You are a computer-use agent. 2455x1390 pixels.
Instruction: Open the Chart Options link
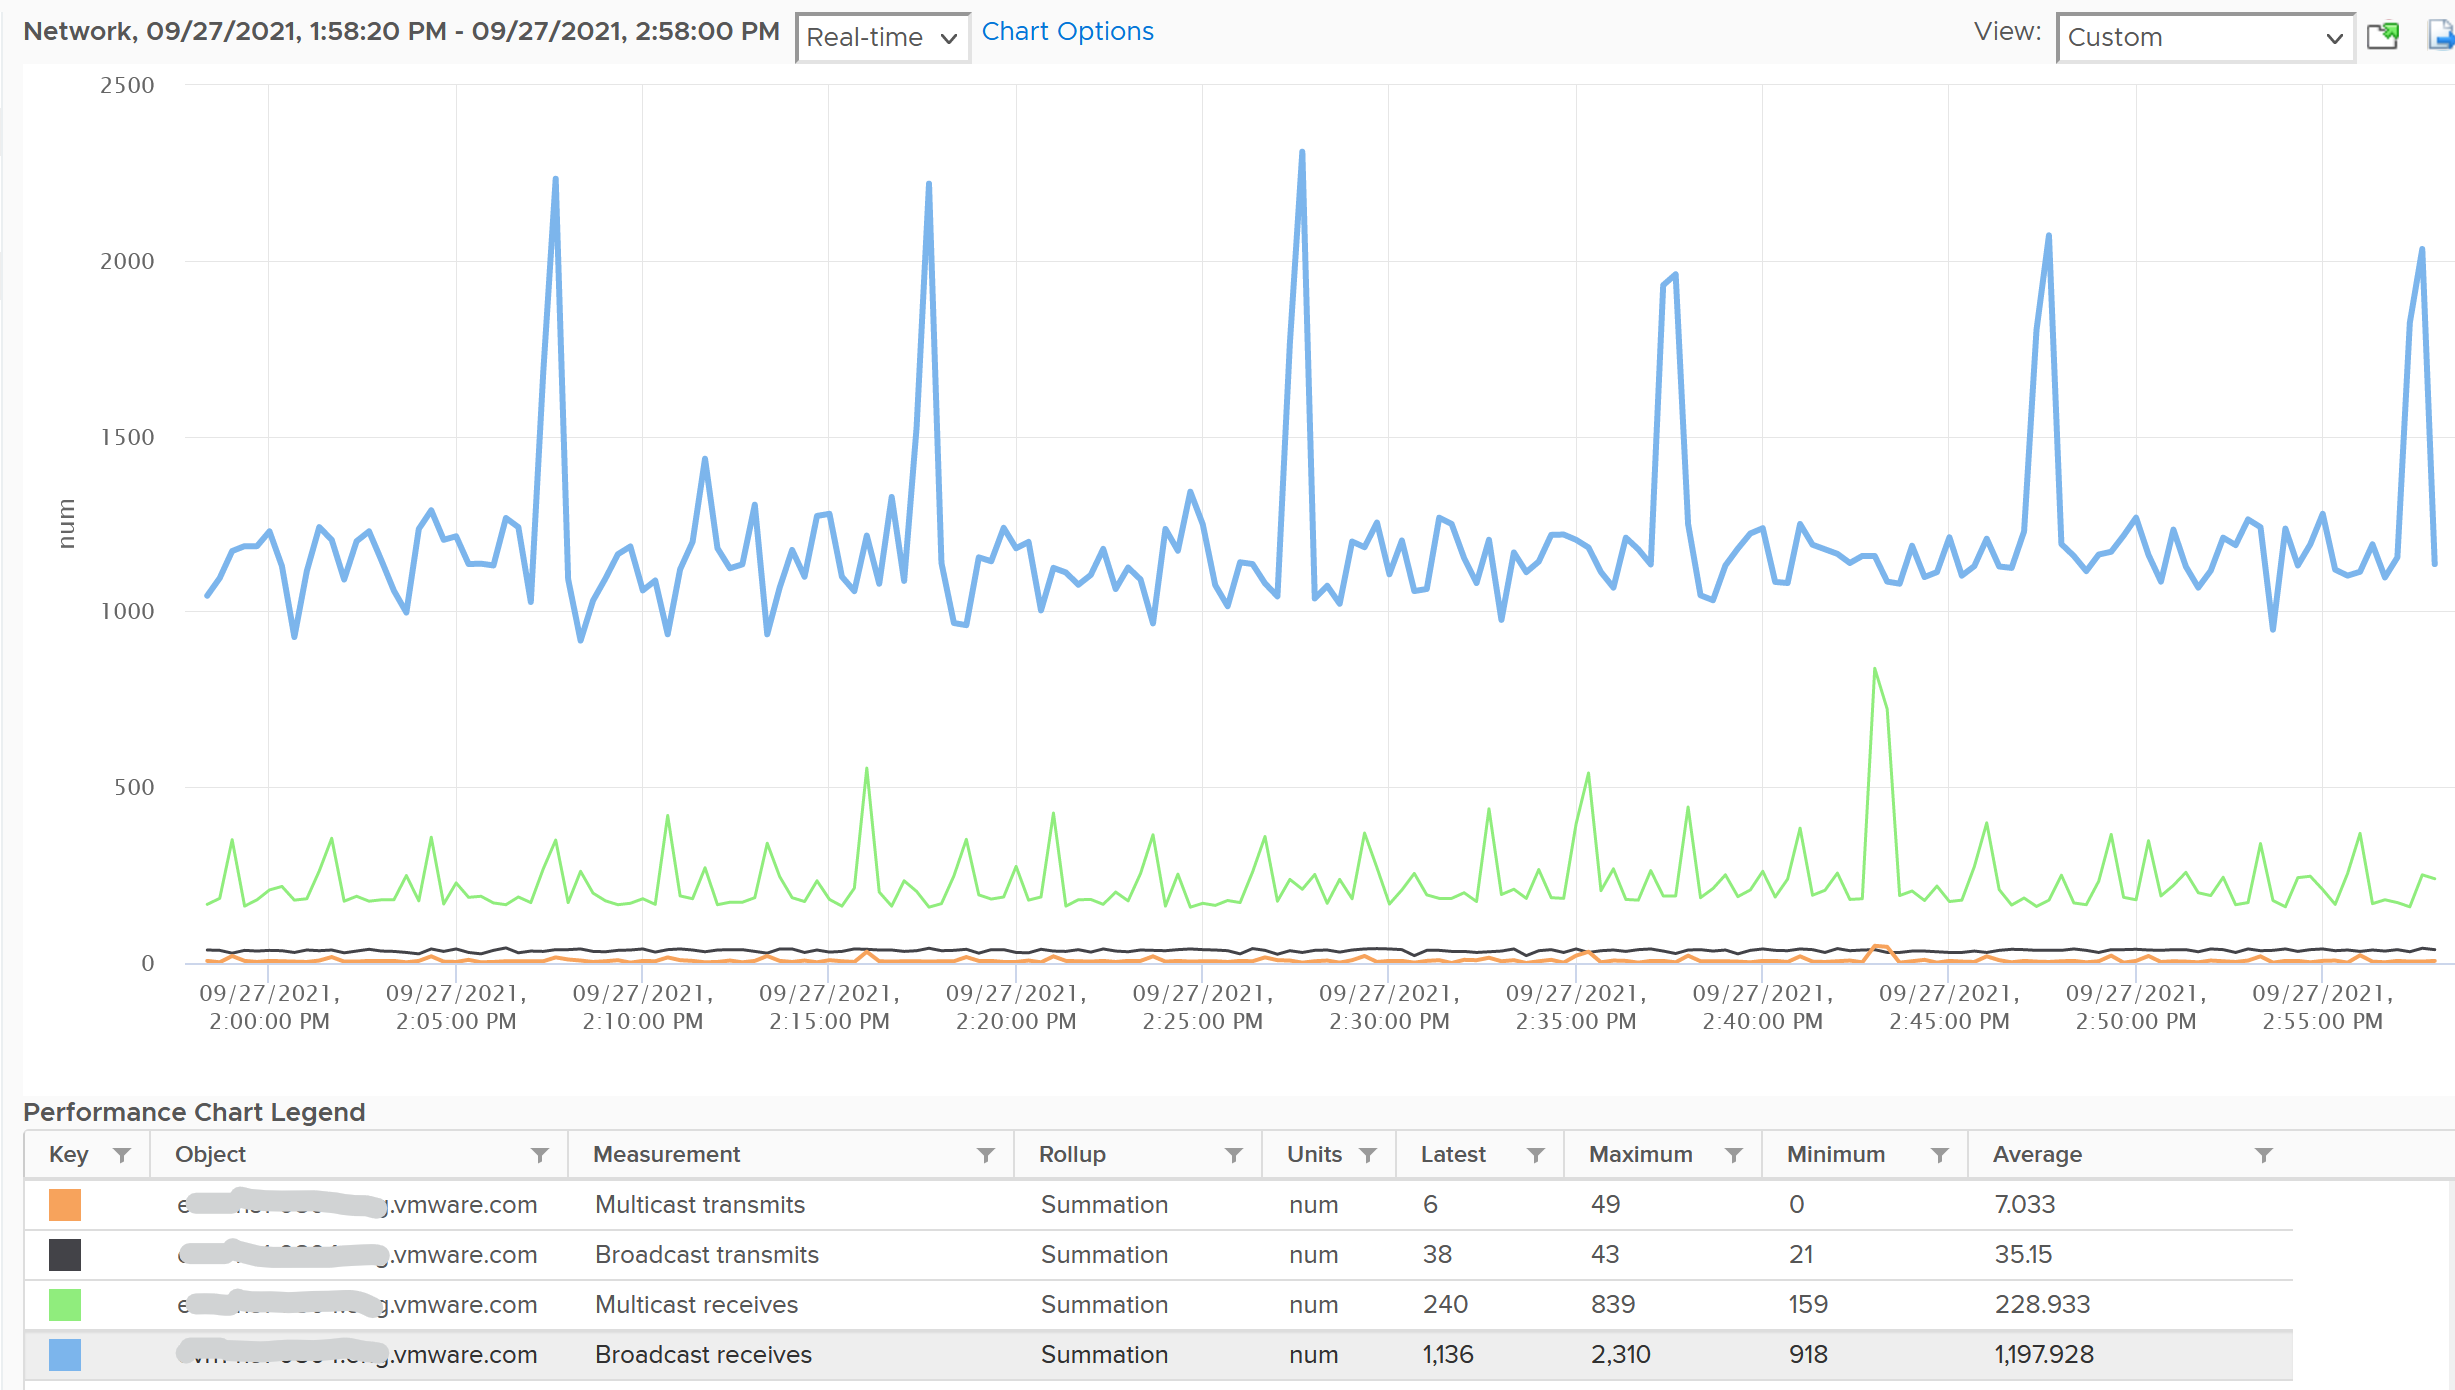point(1067,32)
